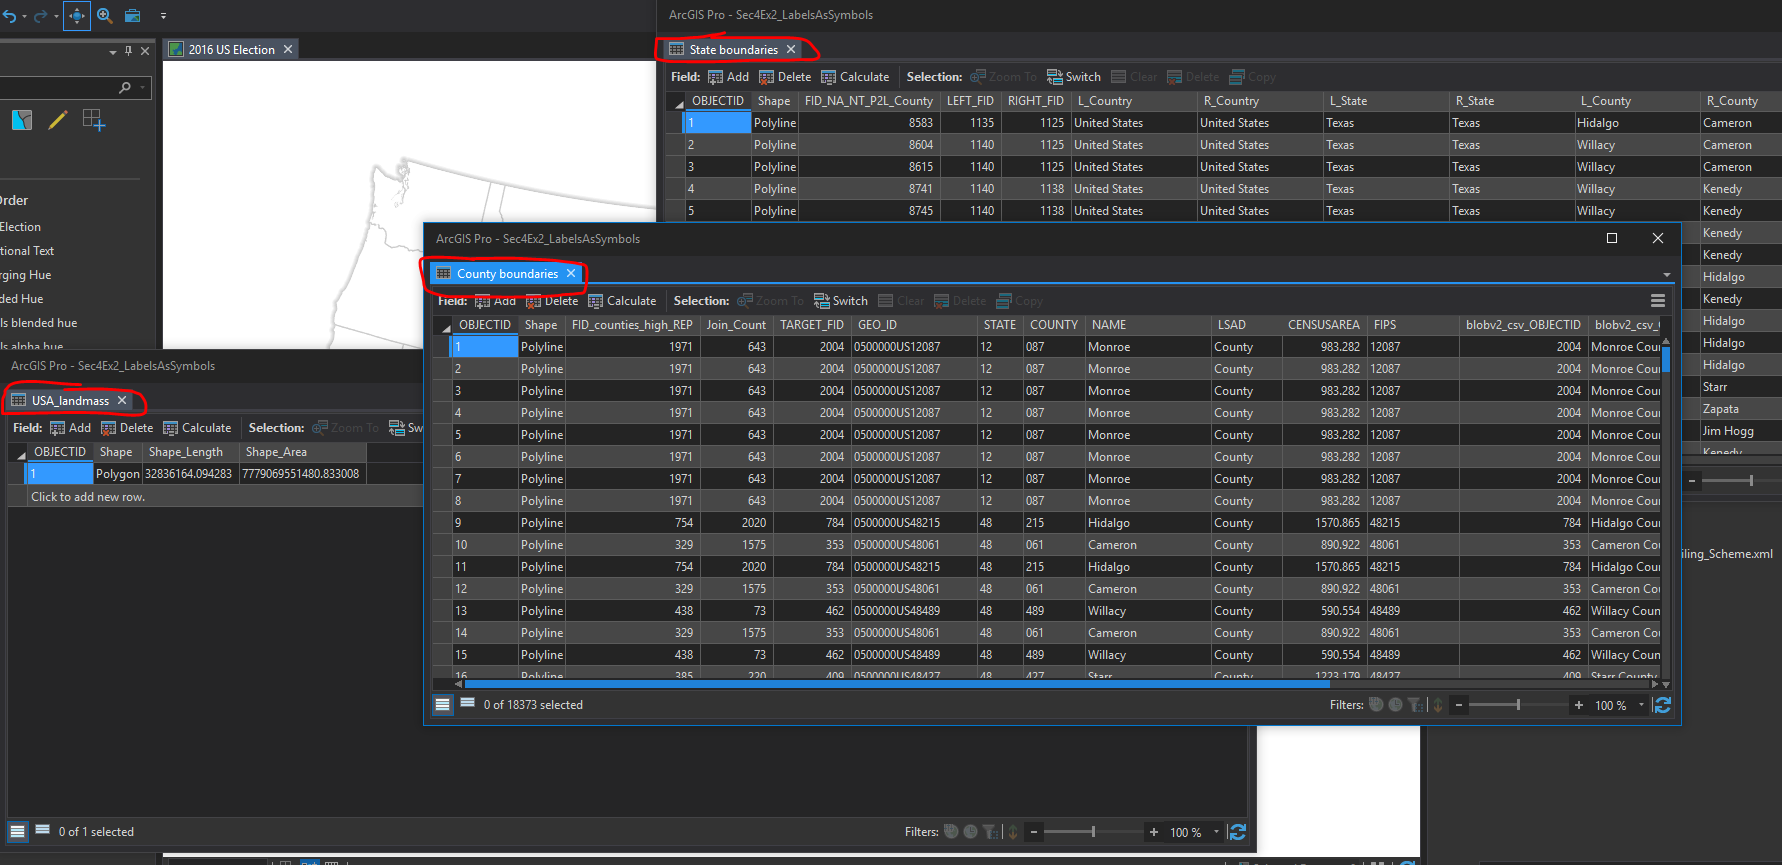Close the State boundaries tab
The width and height of the screenshot is (1782, 865).
[x=791, y=50]
